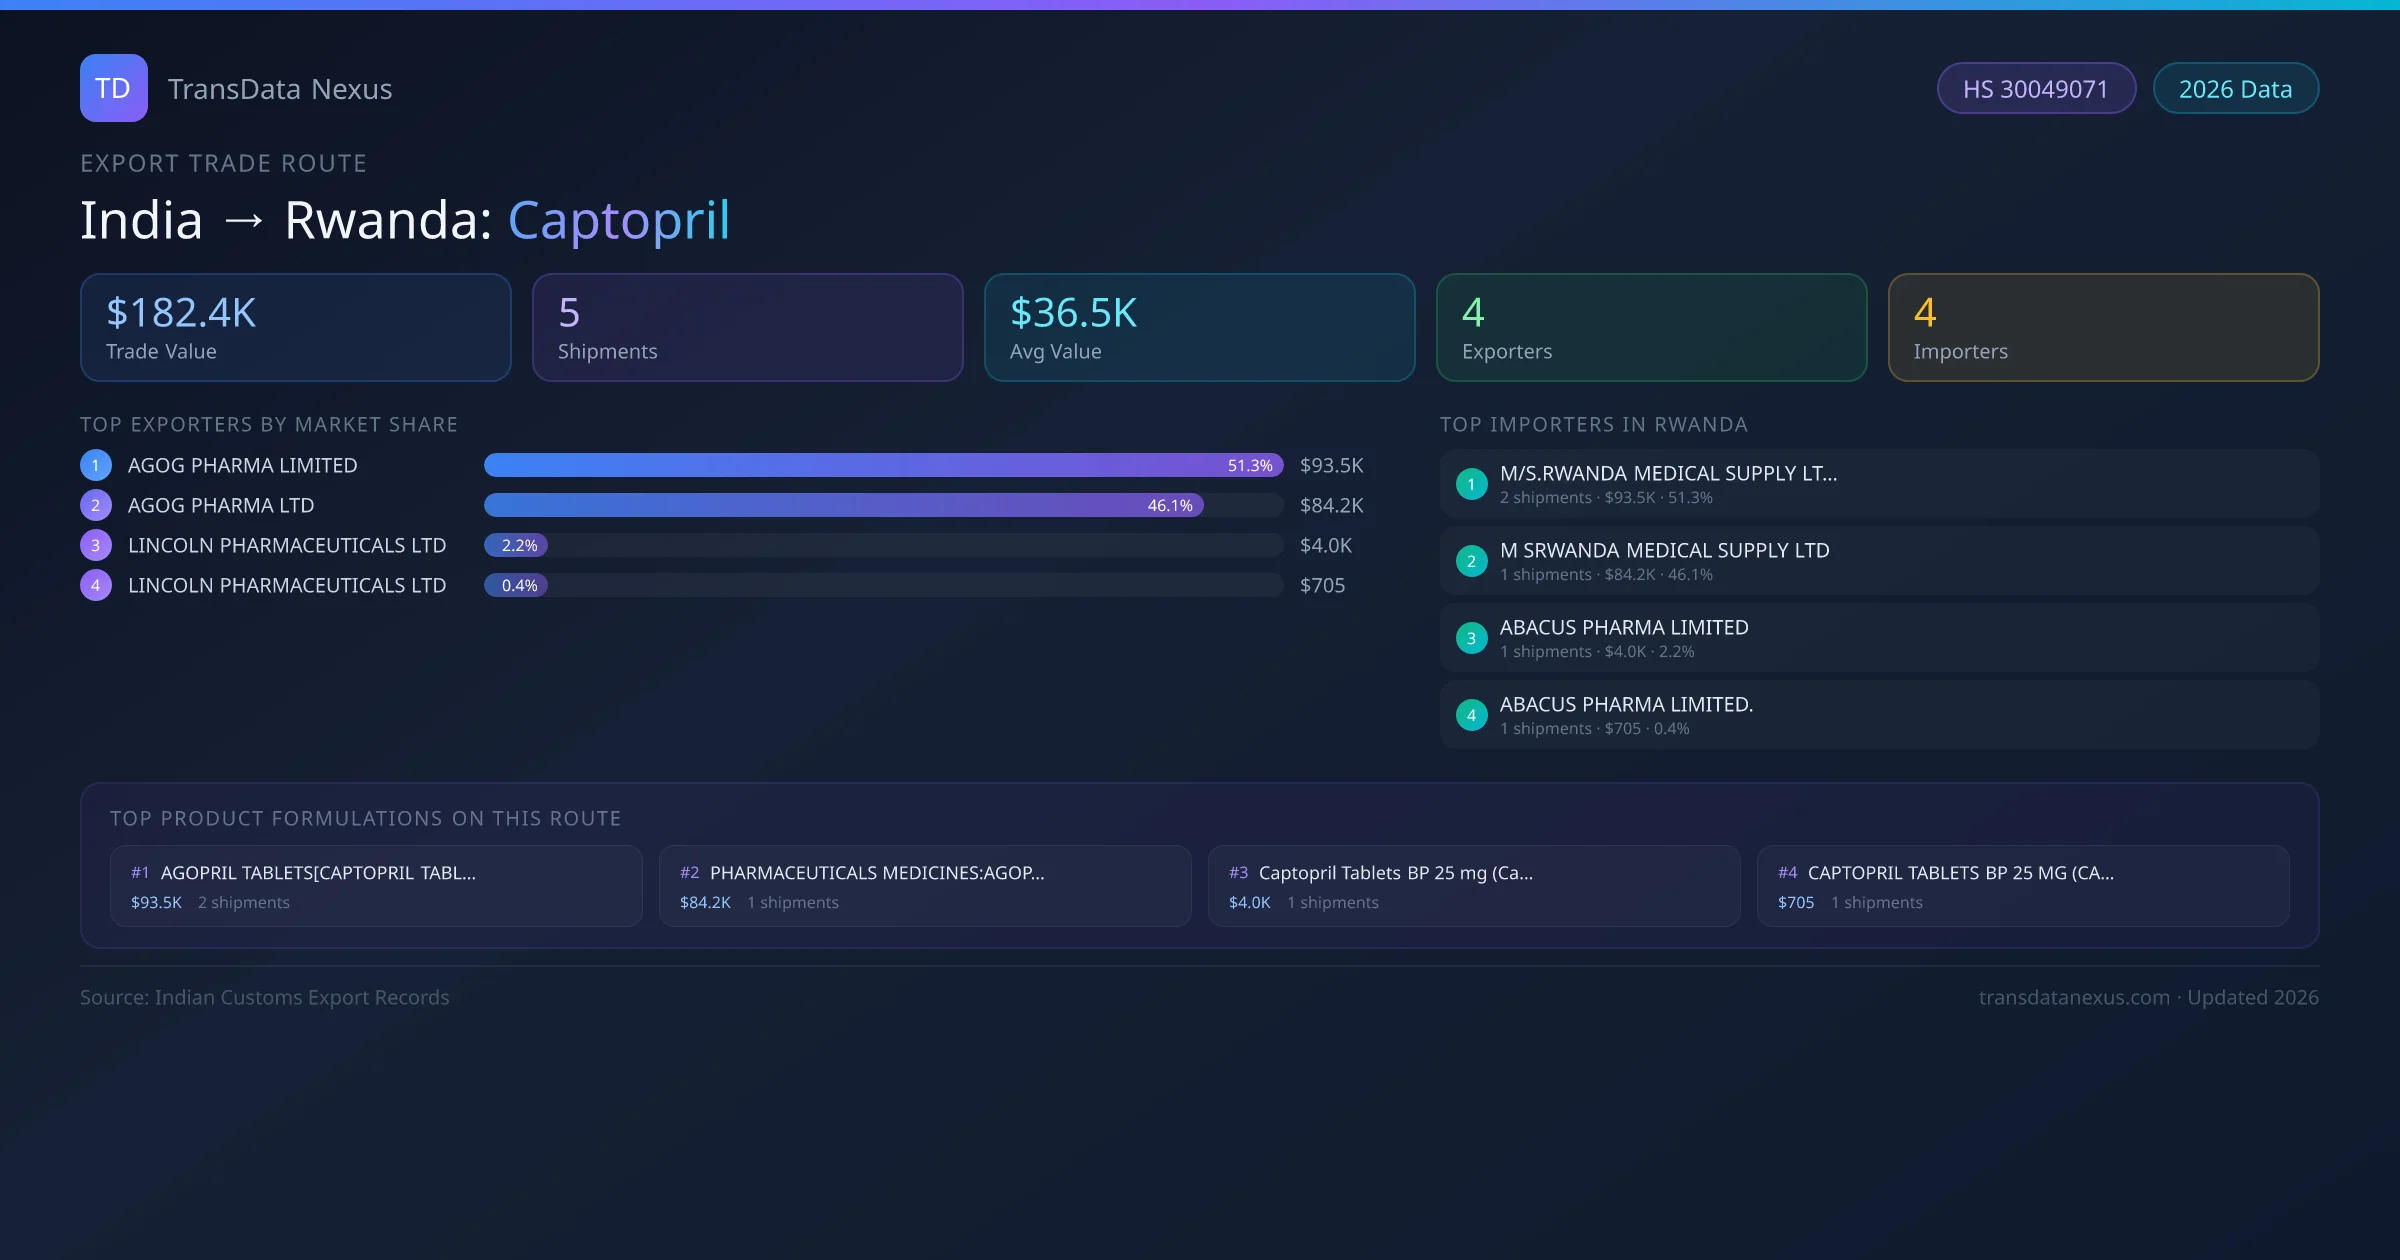Click purple rank 3 exporter badge
The width and height of the screenshot is (2400, 1260).
[96, 545]
